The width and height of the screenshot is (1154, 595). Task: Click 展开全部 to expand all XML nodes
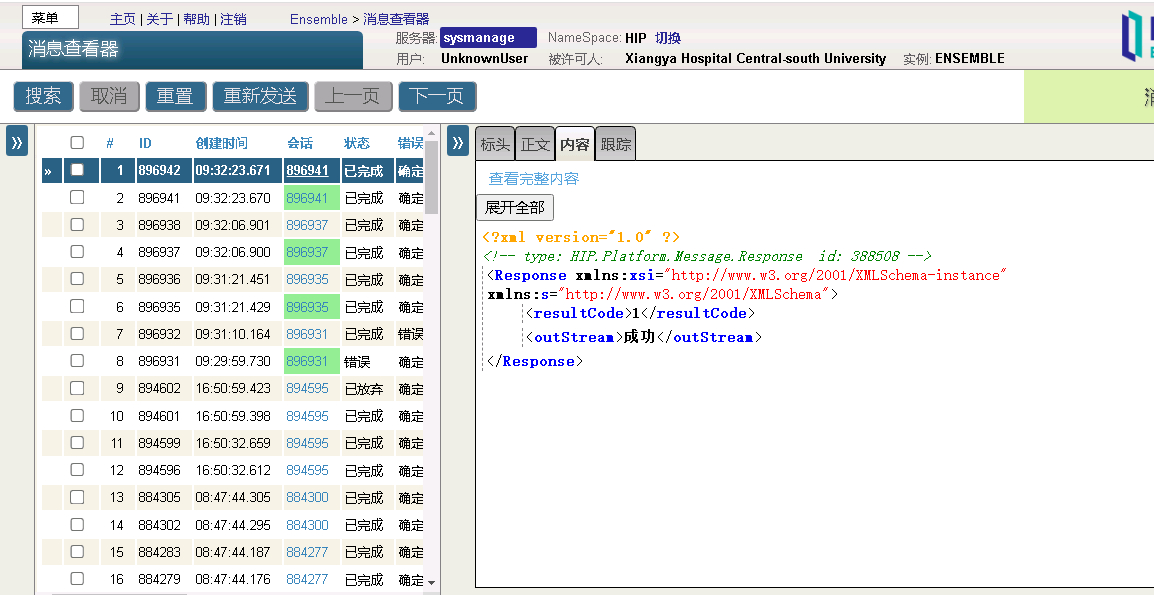[514, 208]
